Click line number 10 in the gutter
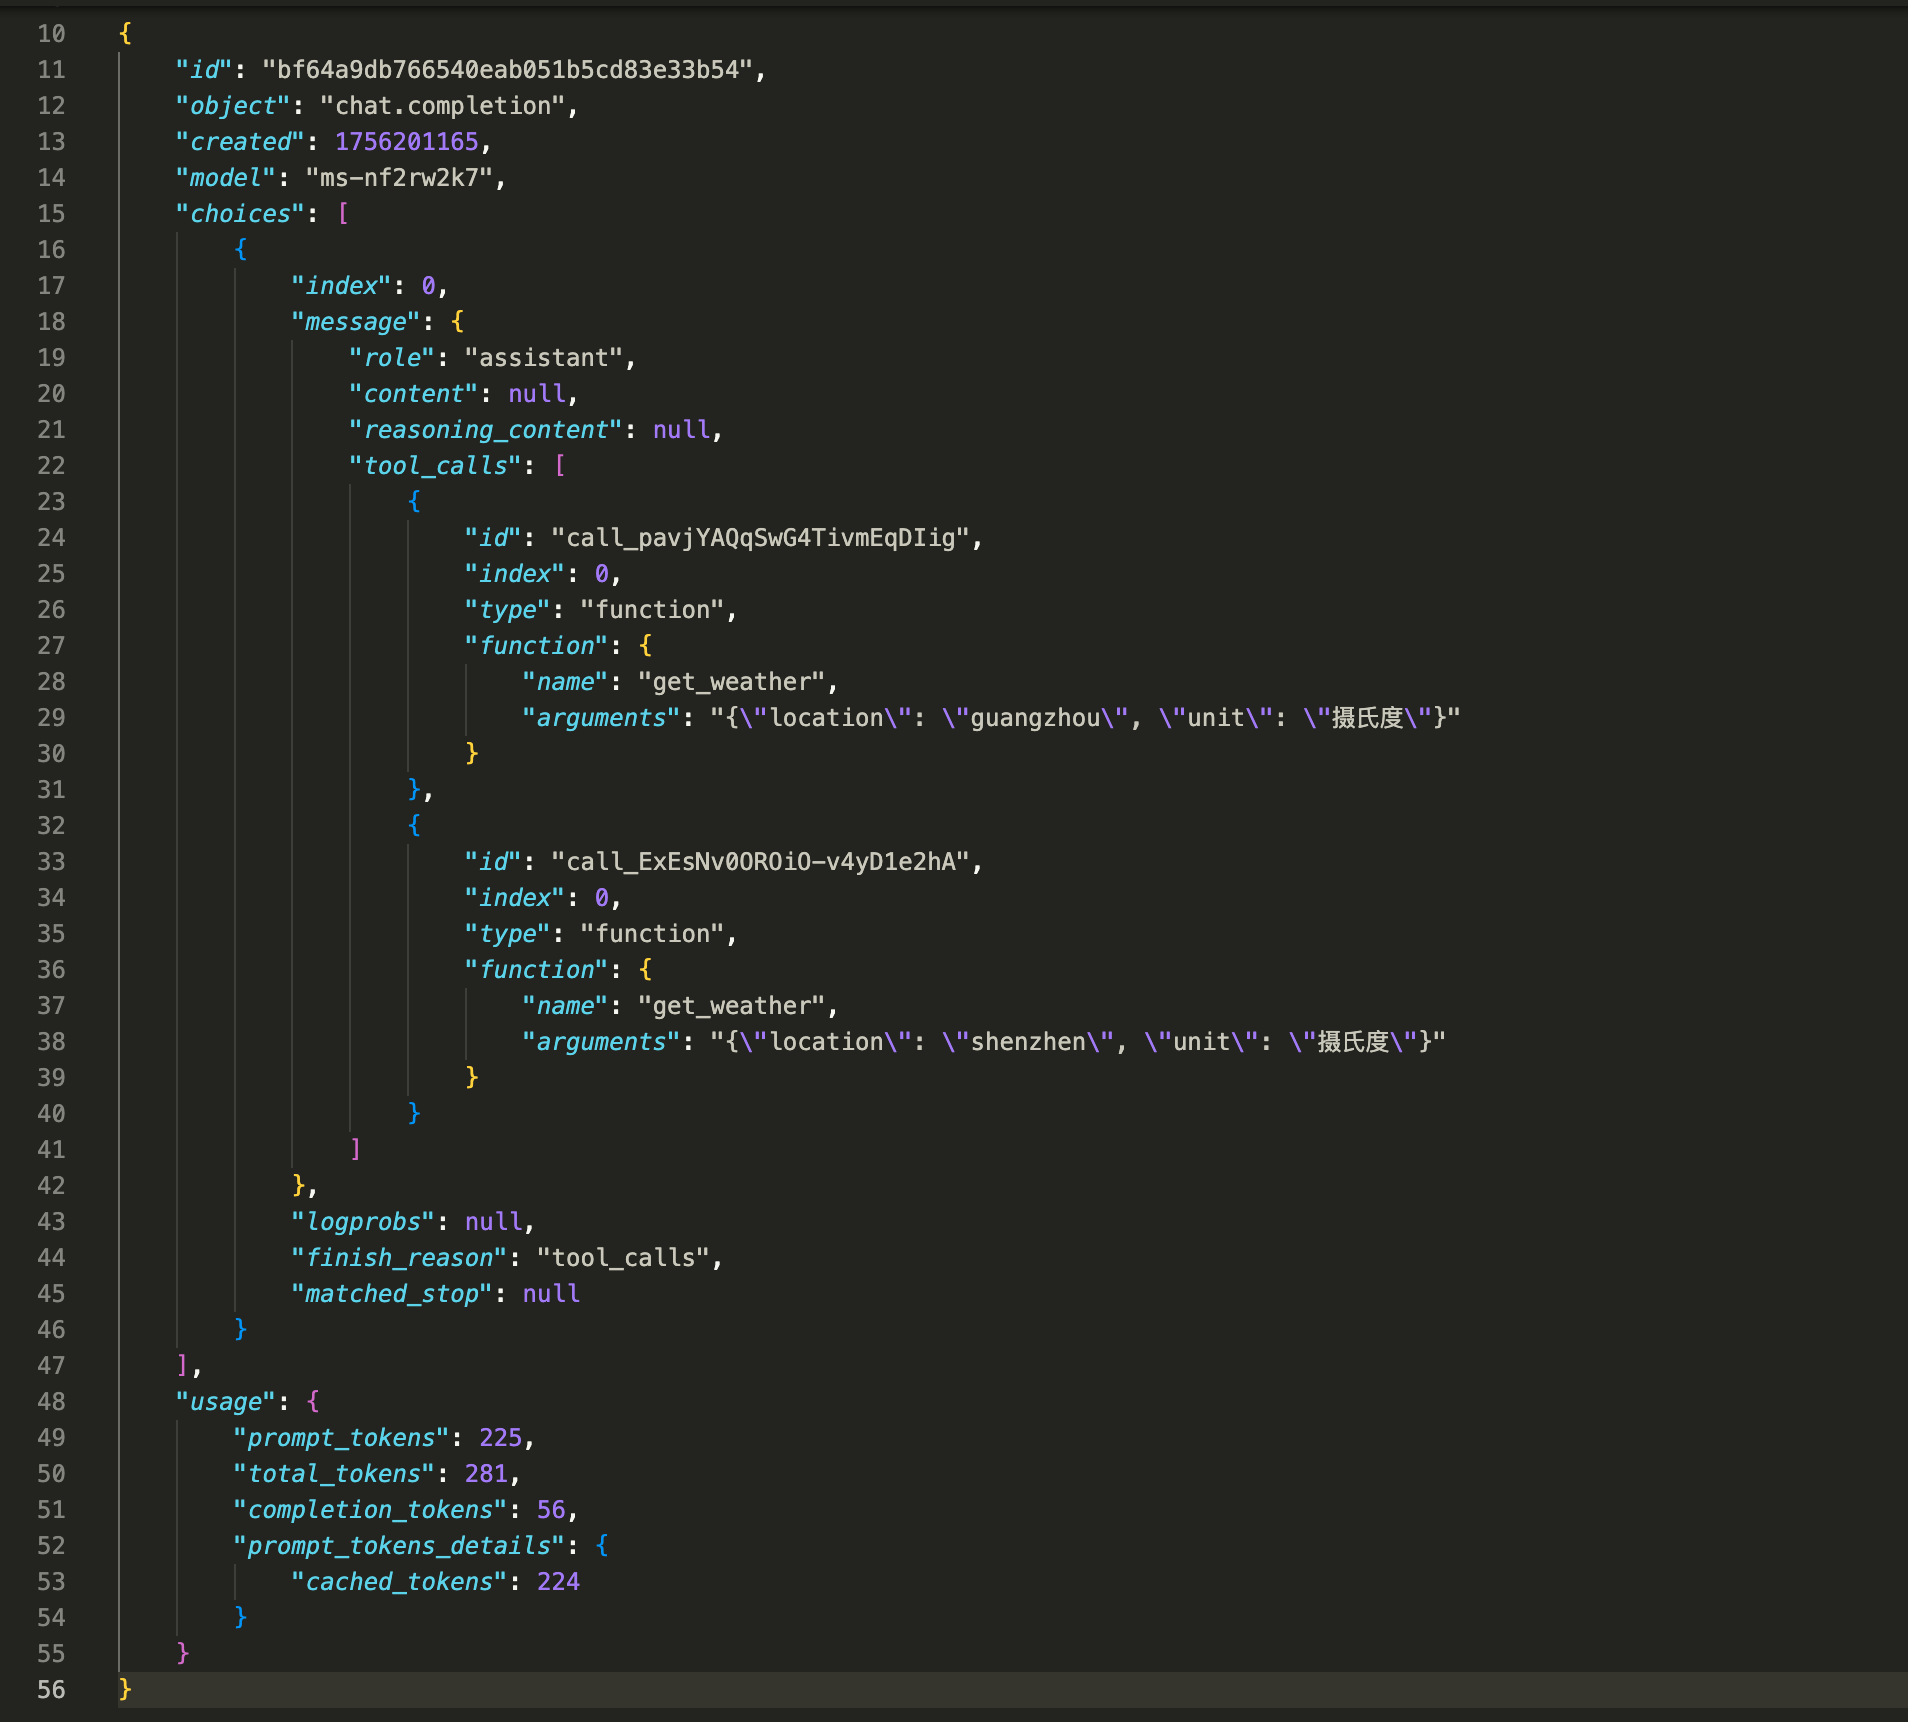 [x=51, y=34]
